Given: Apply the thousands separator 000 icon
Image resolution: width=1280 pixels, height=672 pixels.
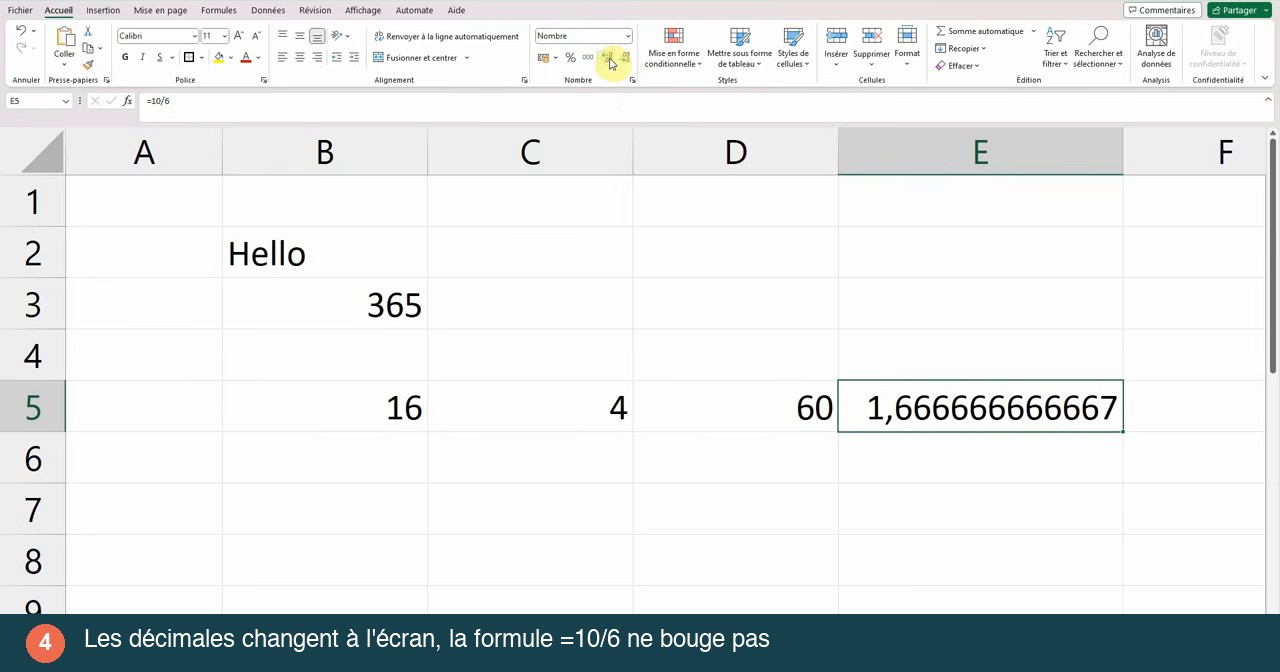Looking at the screenshot, I should [588, 58].
